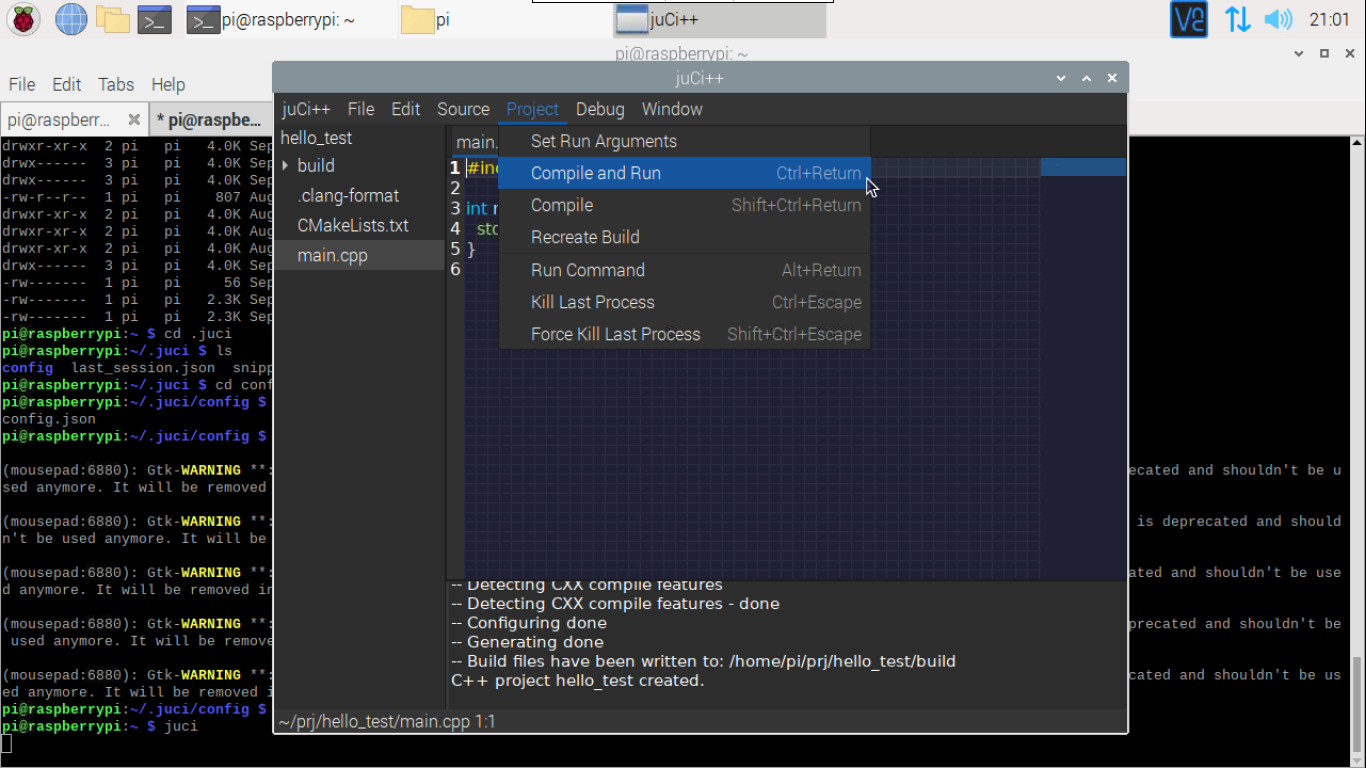Minimize the juCi++ window

[1061, 78]
